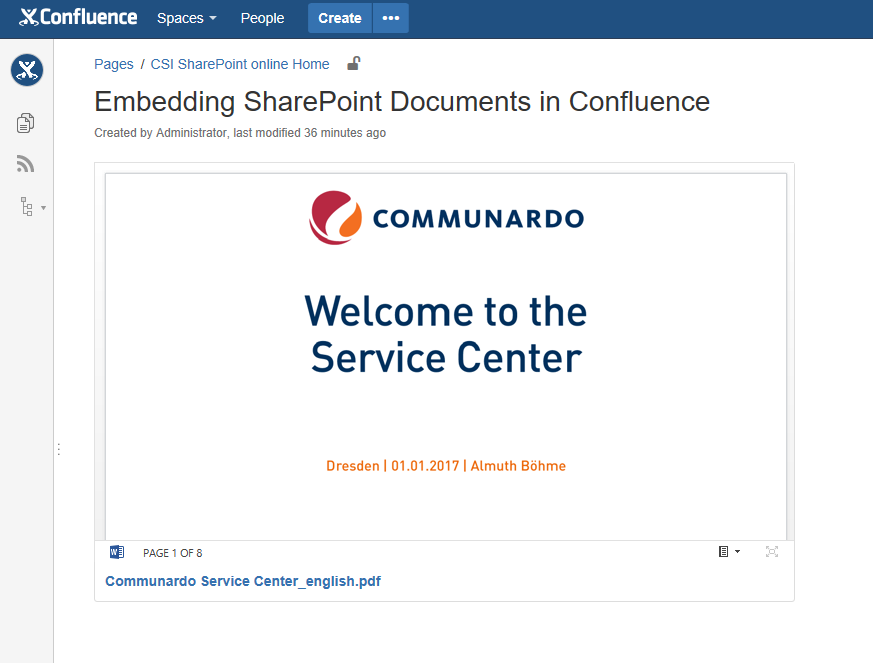The width and height of the screenshot is (873, 663).
Task: Open CSI SharePoint online Home breadcrumb
Action: [x=240, y=64]
